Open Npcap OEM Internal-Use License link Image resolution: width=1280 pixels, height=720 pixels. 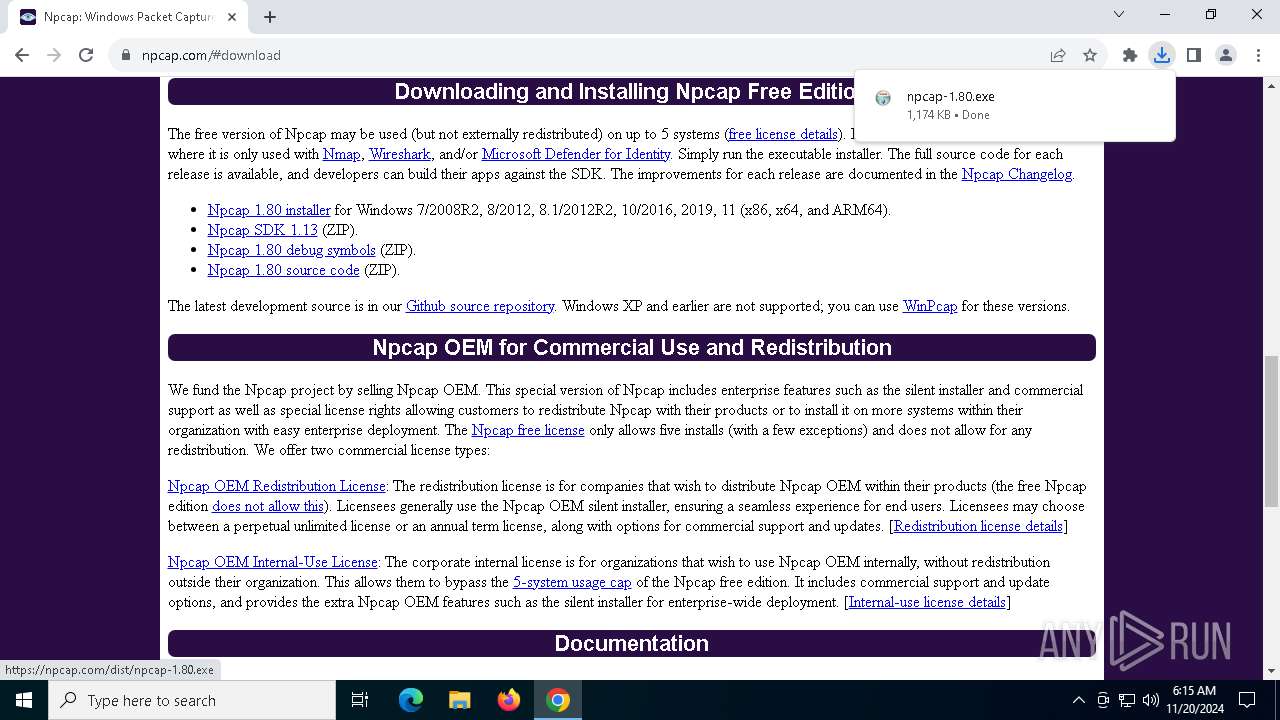pos(273,562)
